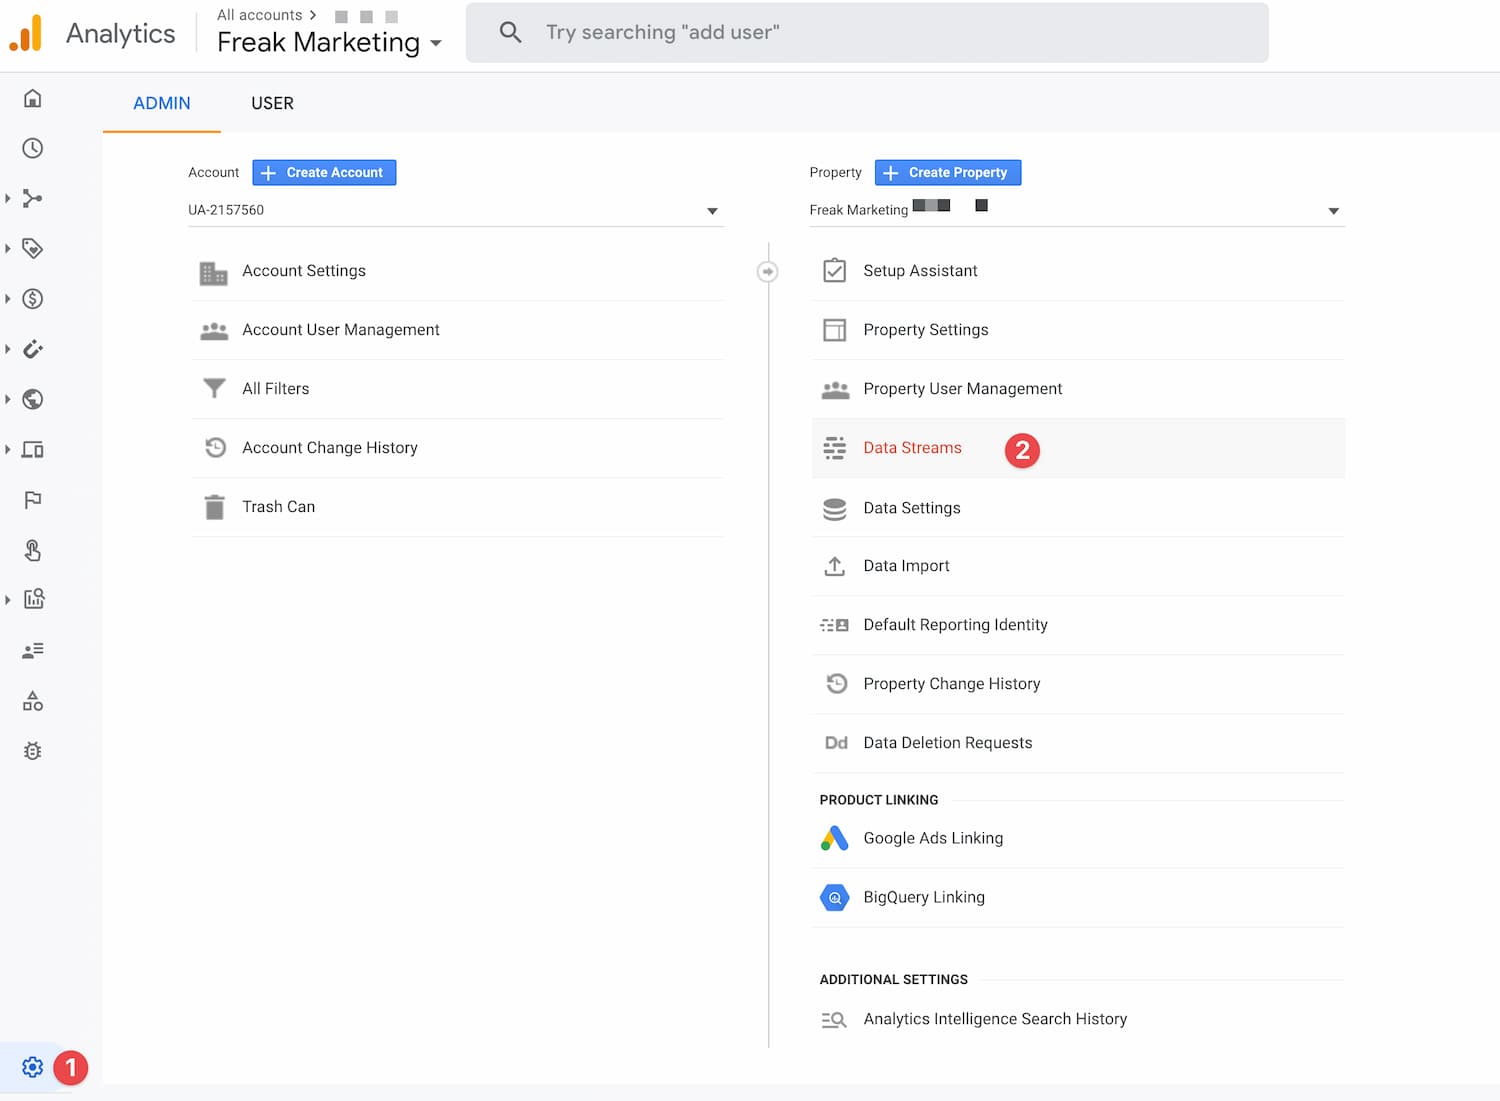Click the search magnifier icon
The width and height of the screenshot is (1500, 1101).
point(510,32)
